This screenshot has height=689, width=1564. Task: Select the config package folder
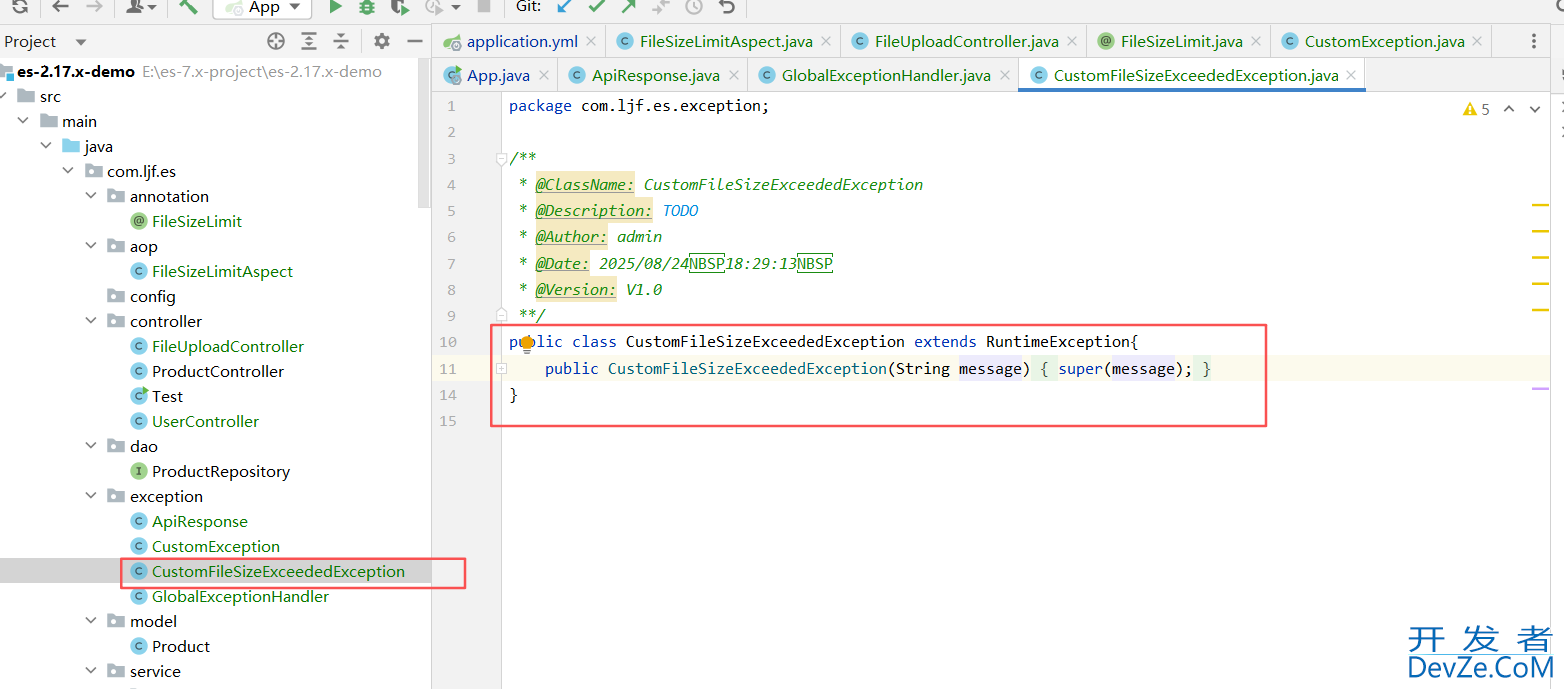[152, 296]
